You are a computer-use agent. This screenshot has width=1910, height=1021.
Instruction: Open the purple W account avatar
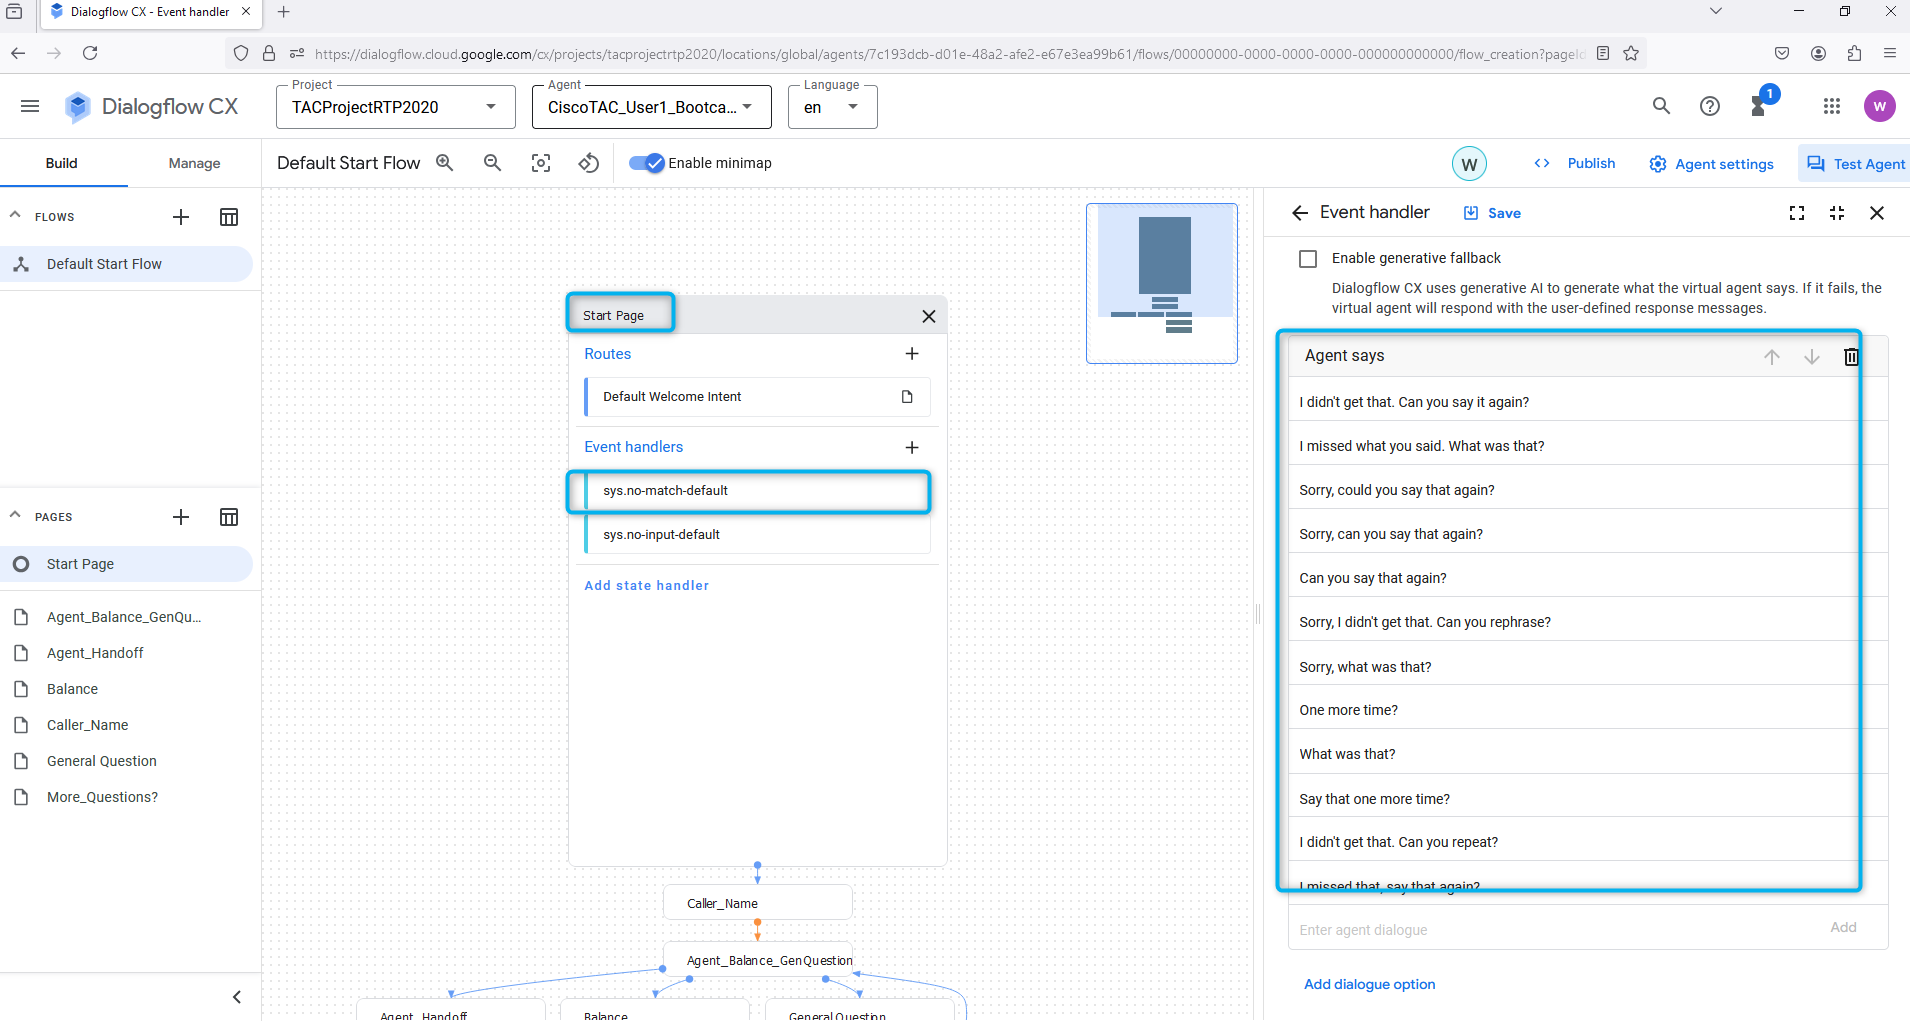point(1880,106)
